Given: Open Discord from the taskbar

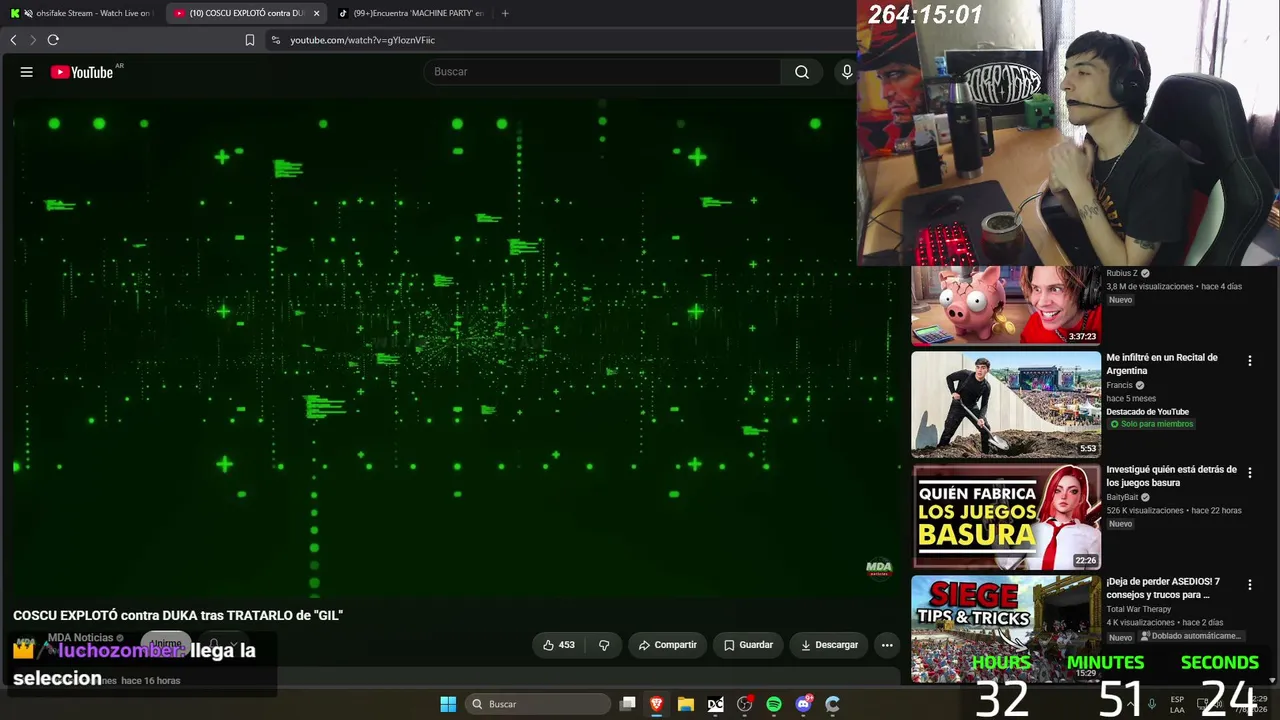Looking at the screenshot, I should (x=803, y=704).
